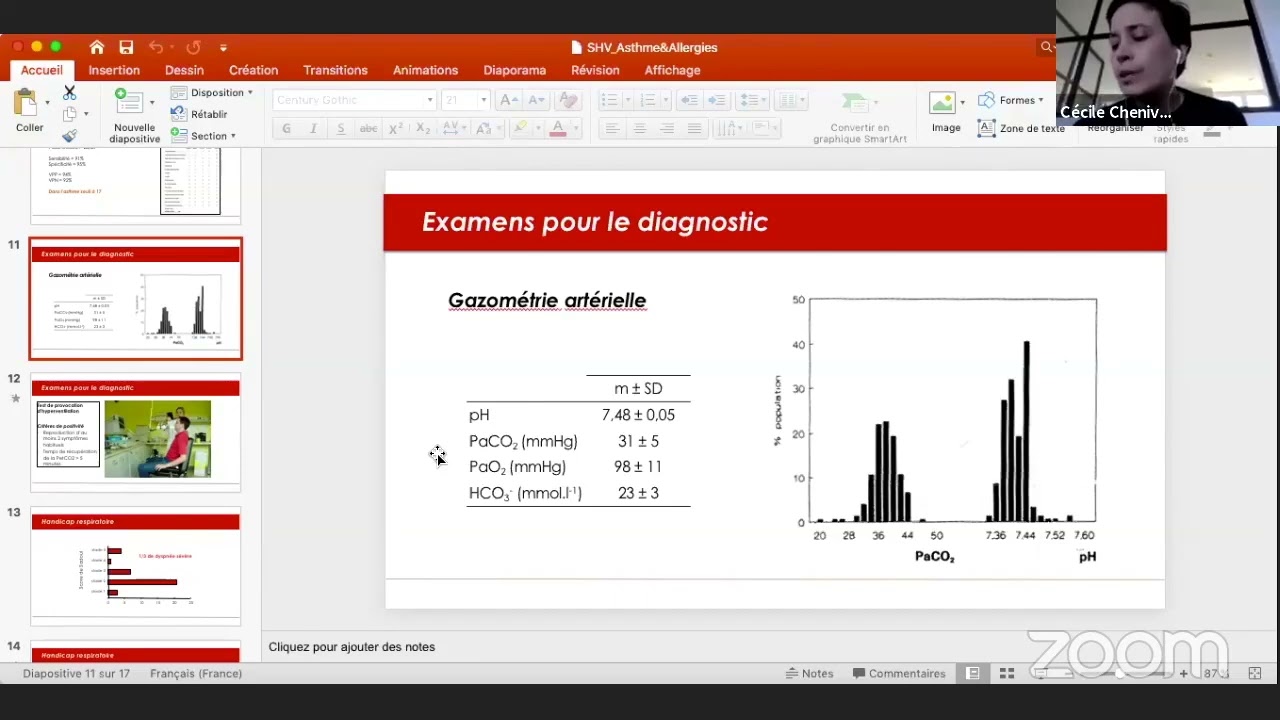Image resolution: width=1280 pixels, height=720 pixels.
Task: Open the Formes shapes menu
Action: [x=1010, y=100]
